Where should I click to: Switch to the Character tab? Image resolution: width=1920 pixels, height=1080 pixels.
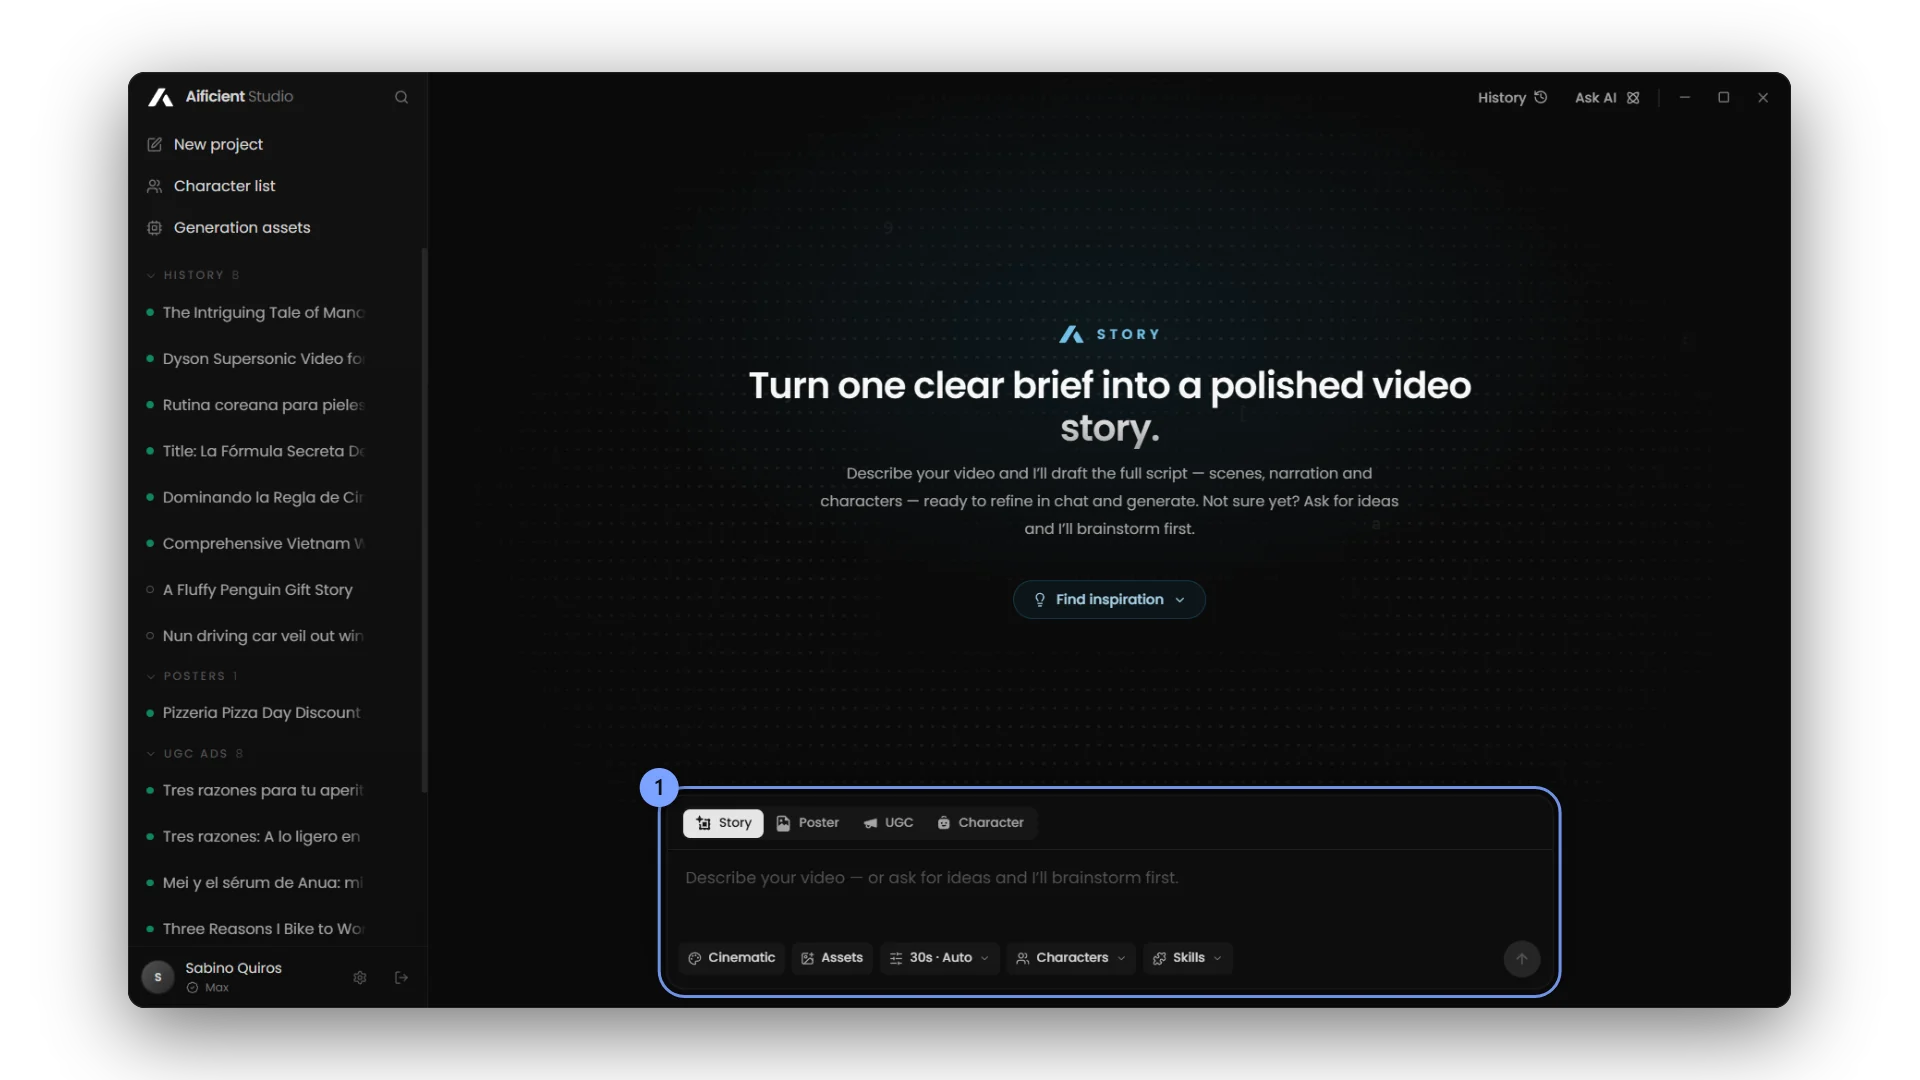[981, 823]
